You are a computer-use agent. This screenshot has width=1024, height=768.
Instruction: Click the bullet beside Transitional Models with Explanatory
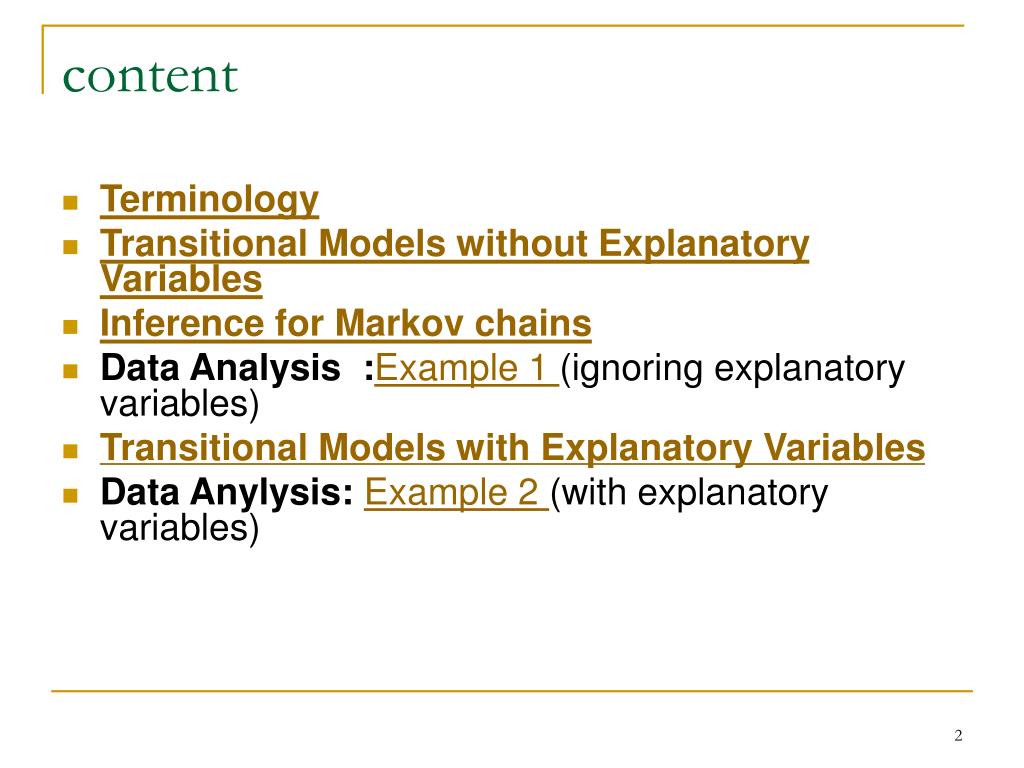click(71, 451)
